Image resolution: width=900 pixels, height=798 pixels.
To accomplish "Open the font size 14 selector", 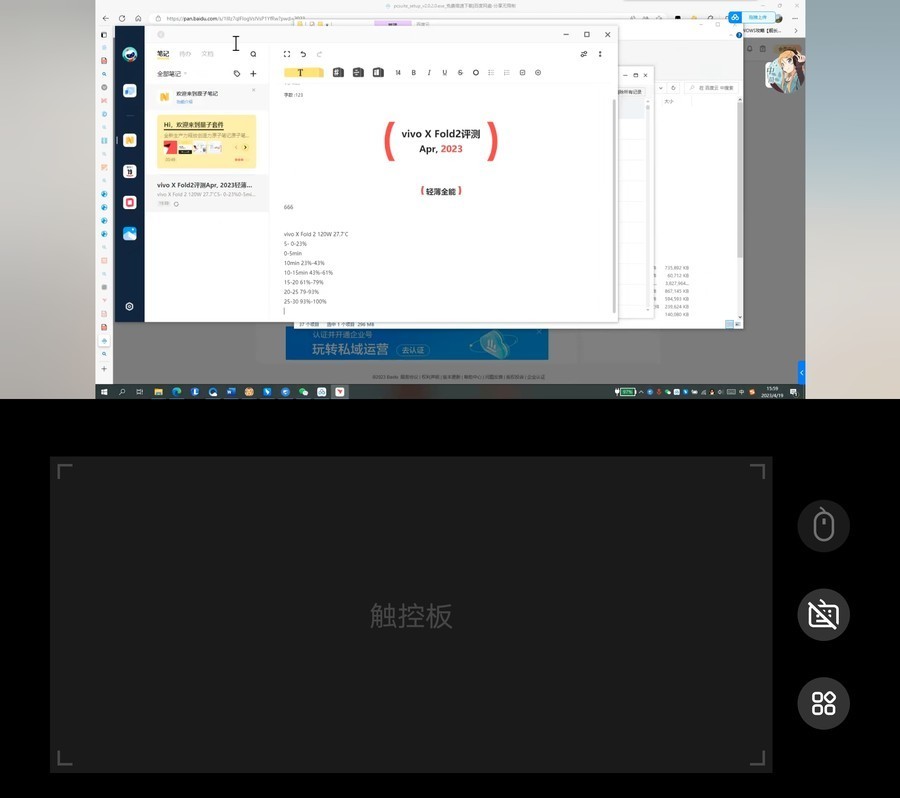I will 398,72.
